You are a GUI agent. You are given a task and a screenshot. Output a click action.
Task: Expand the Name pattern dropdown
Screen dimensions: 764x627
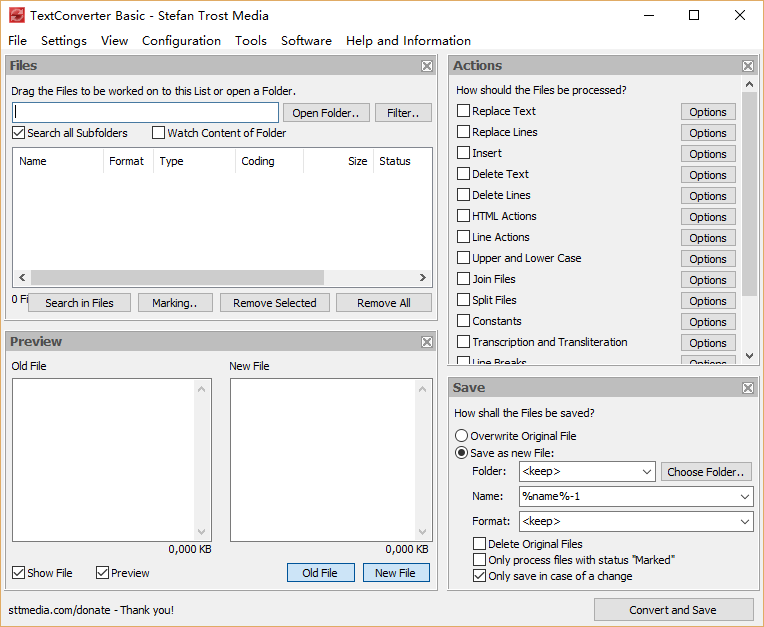tap(745, 496)
